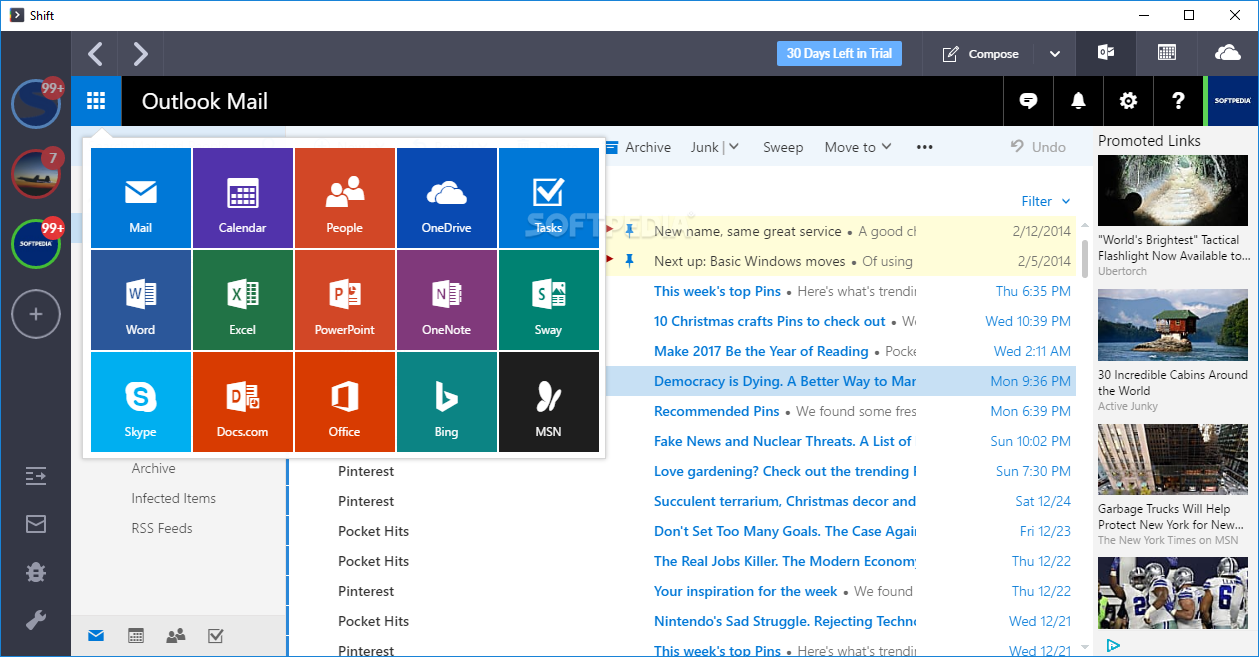Open the more actions ellipsis menu
The height and width of the screenshot is (657, 1259).
pos(925,147)
